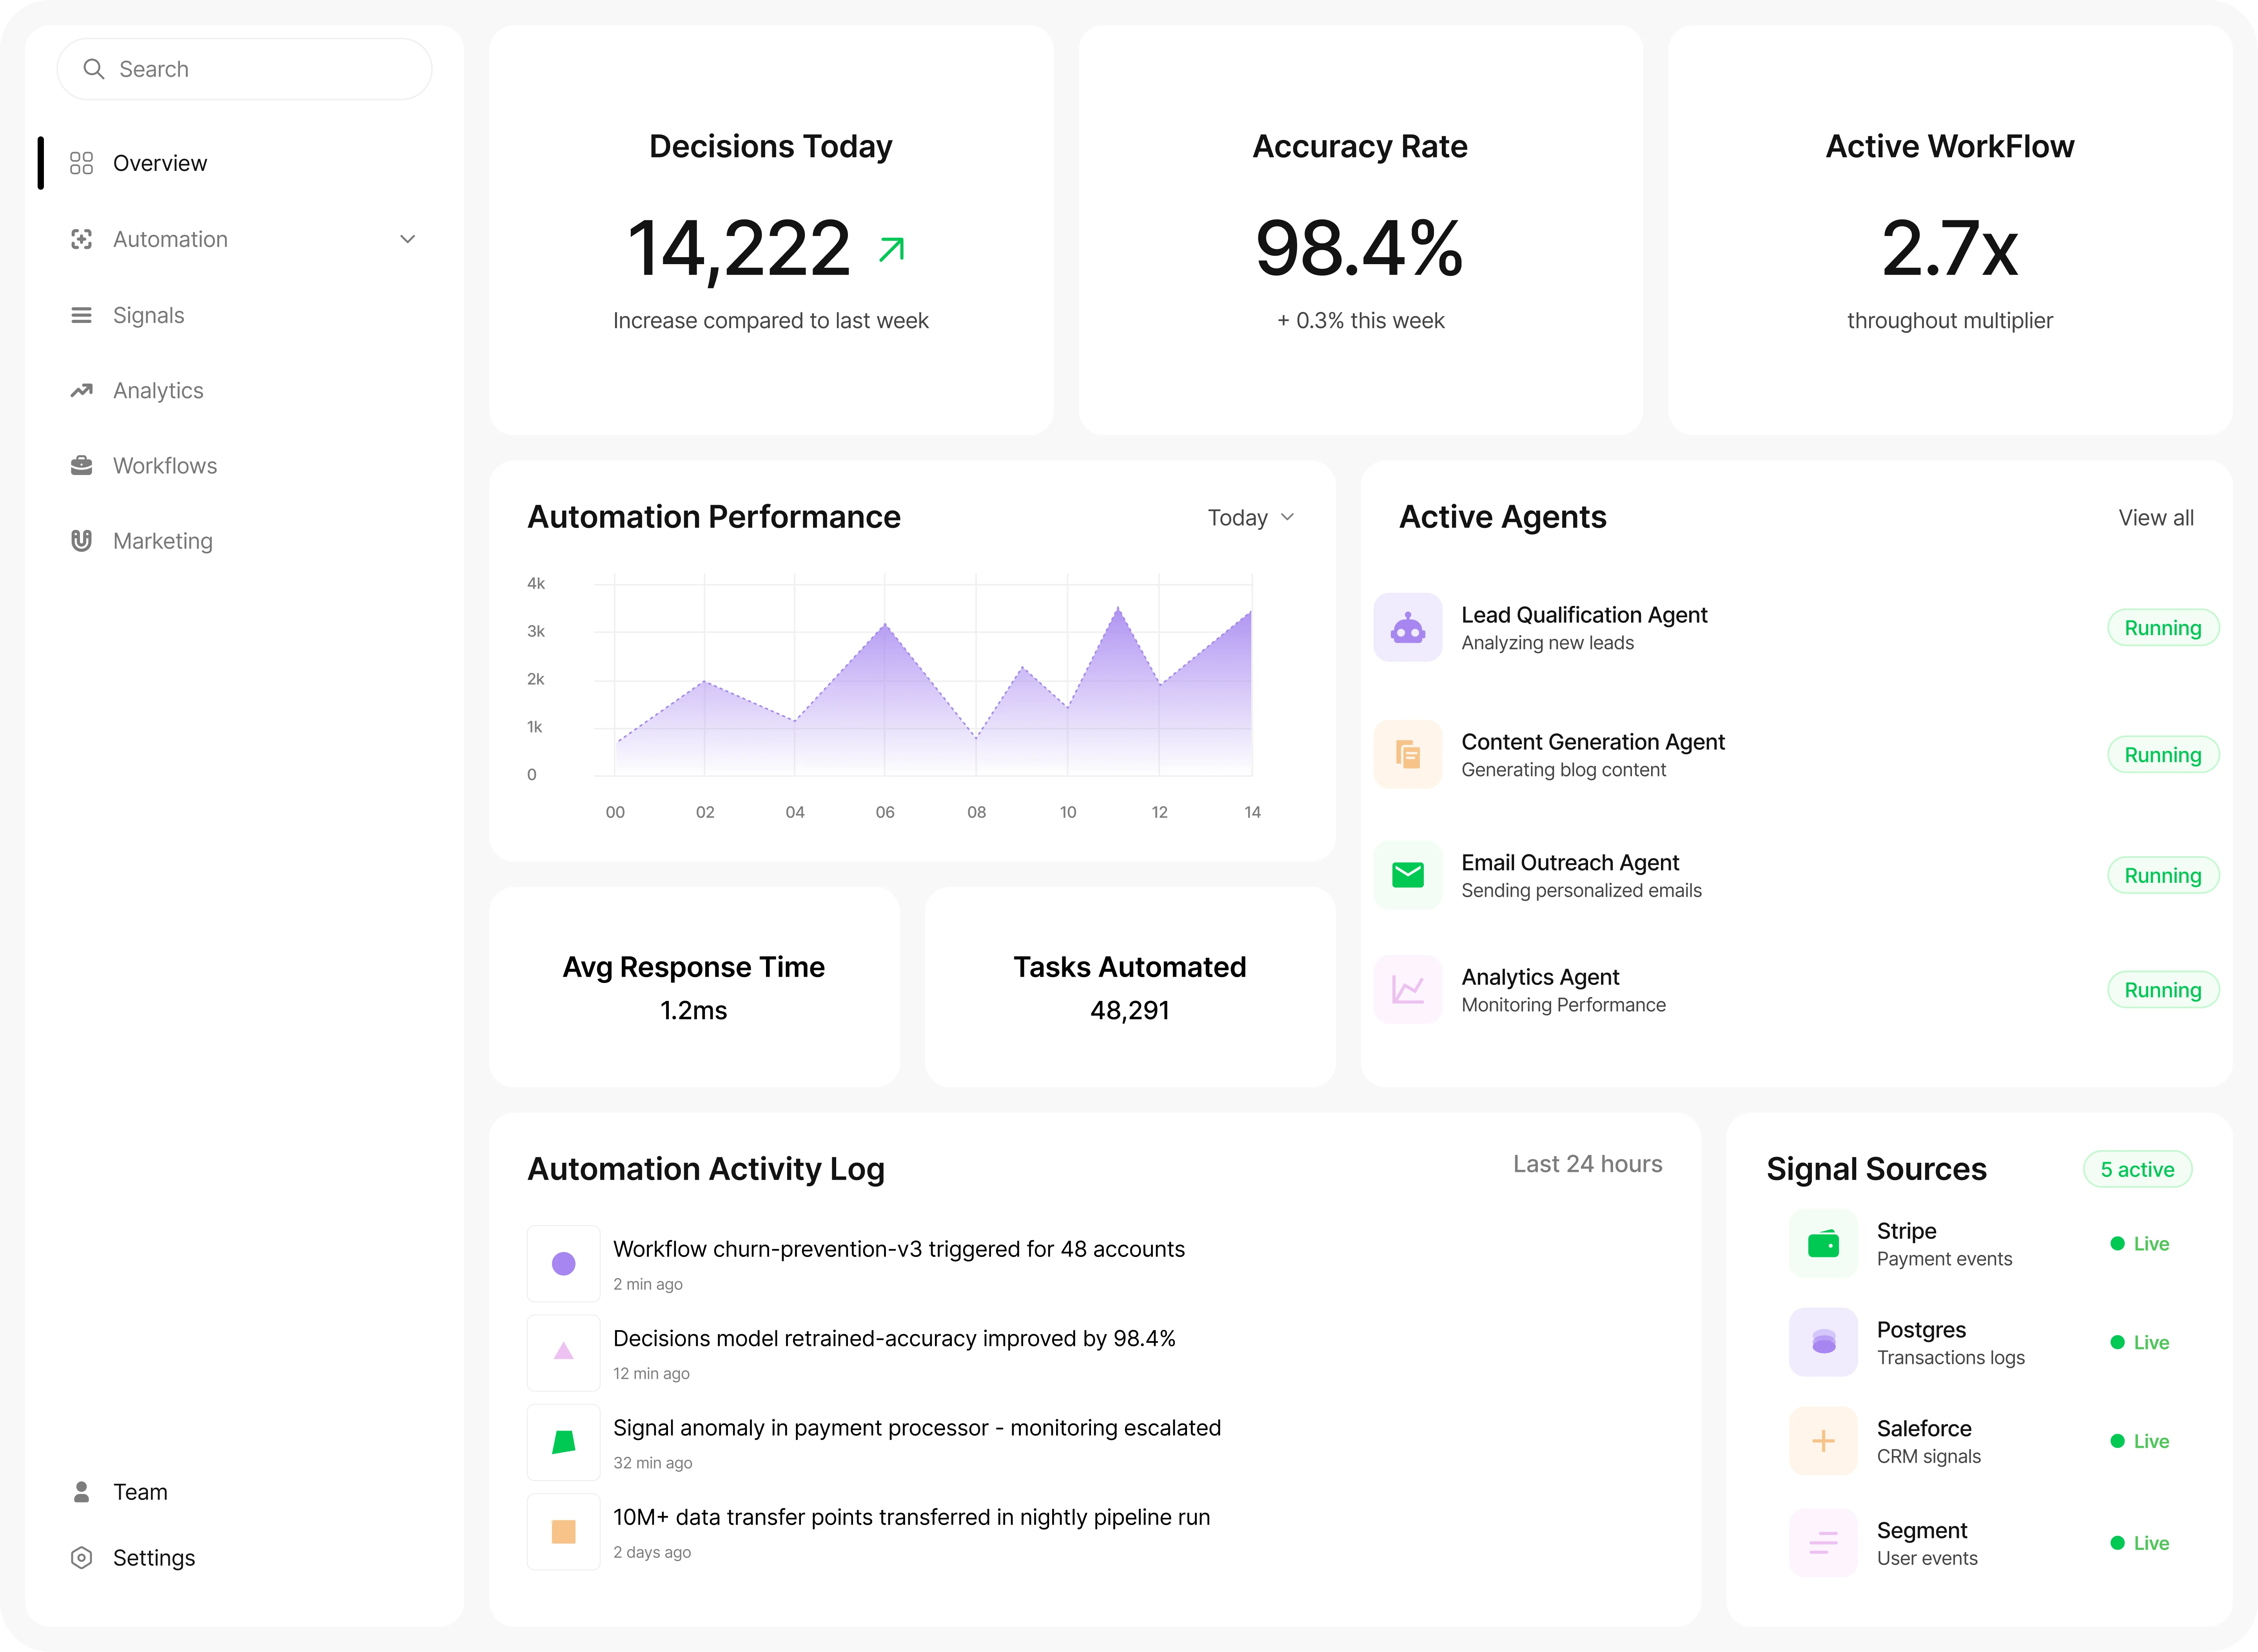Click the Analytics Agent chart icon

1408,989
